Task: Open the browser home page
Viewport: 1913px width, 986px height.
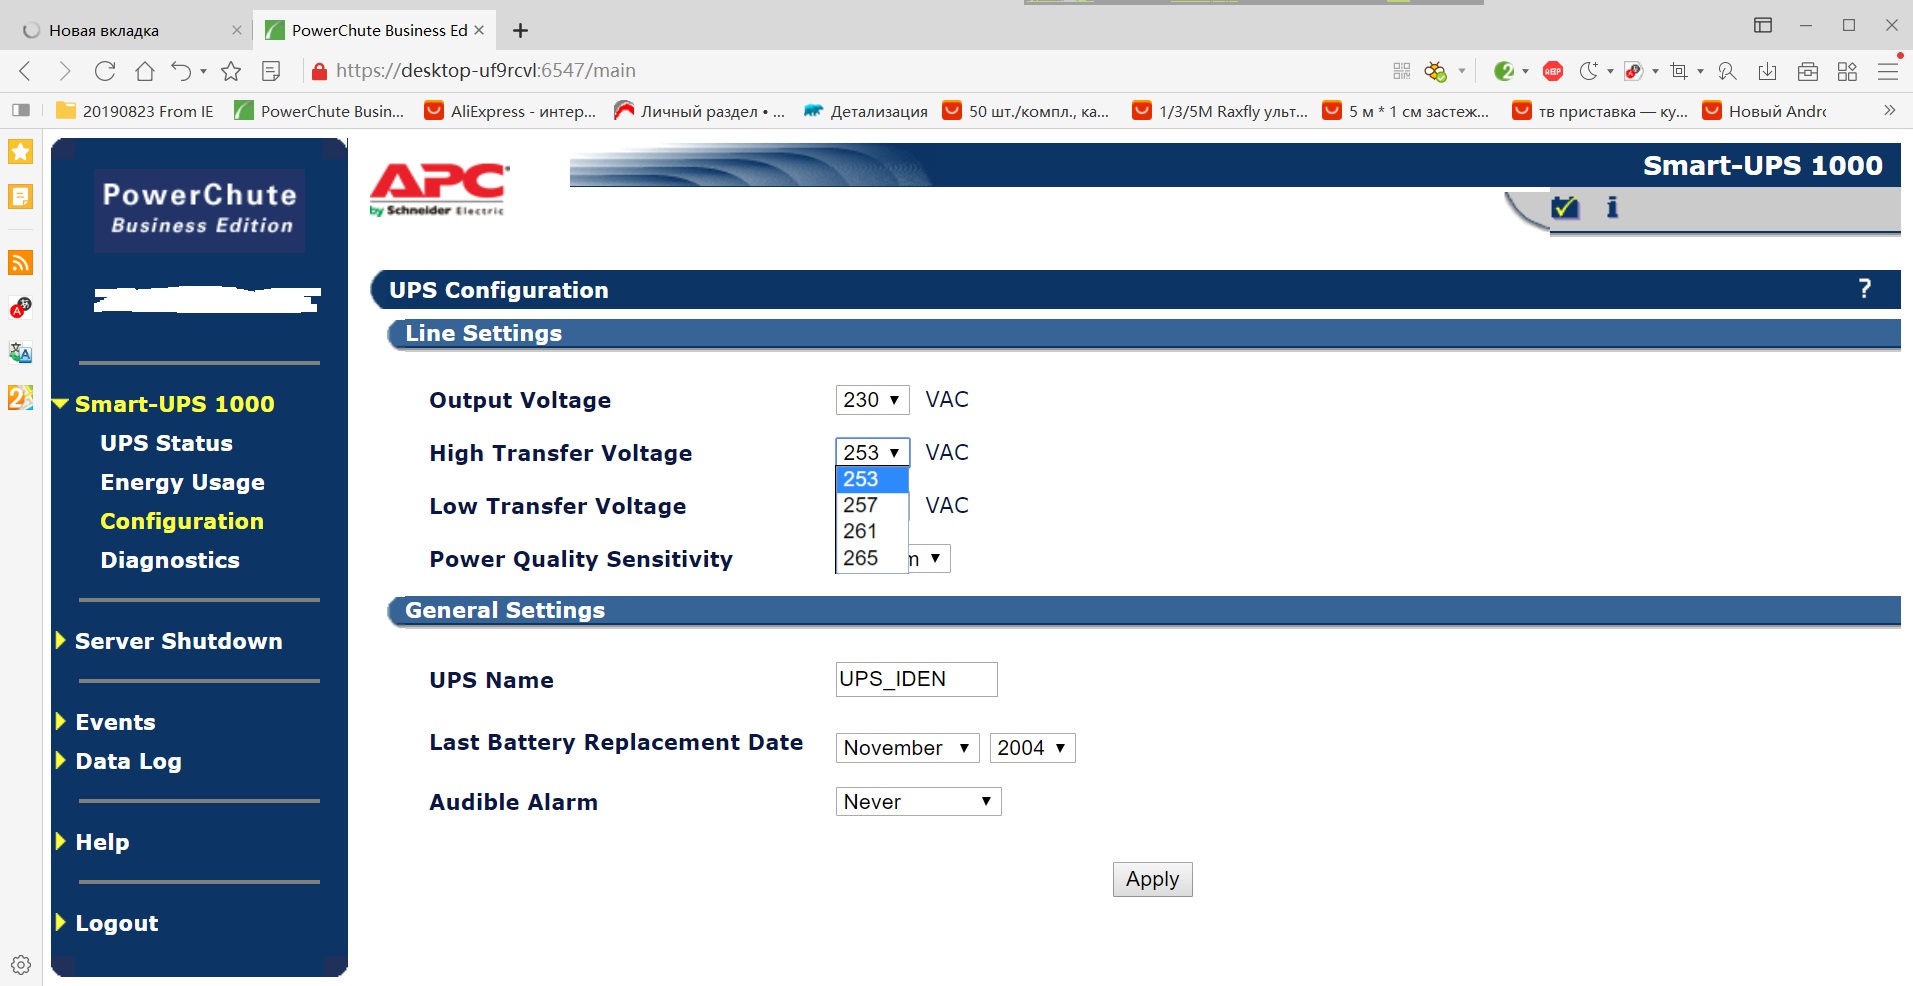Action: pyautogui.click(x=145, y=71)
